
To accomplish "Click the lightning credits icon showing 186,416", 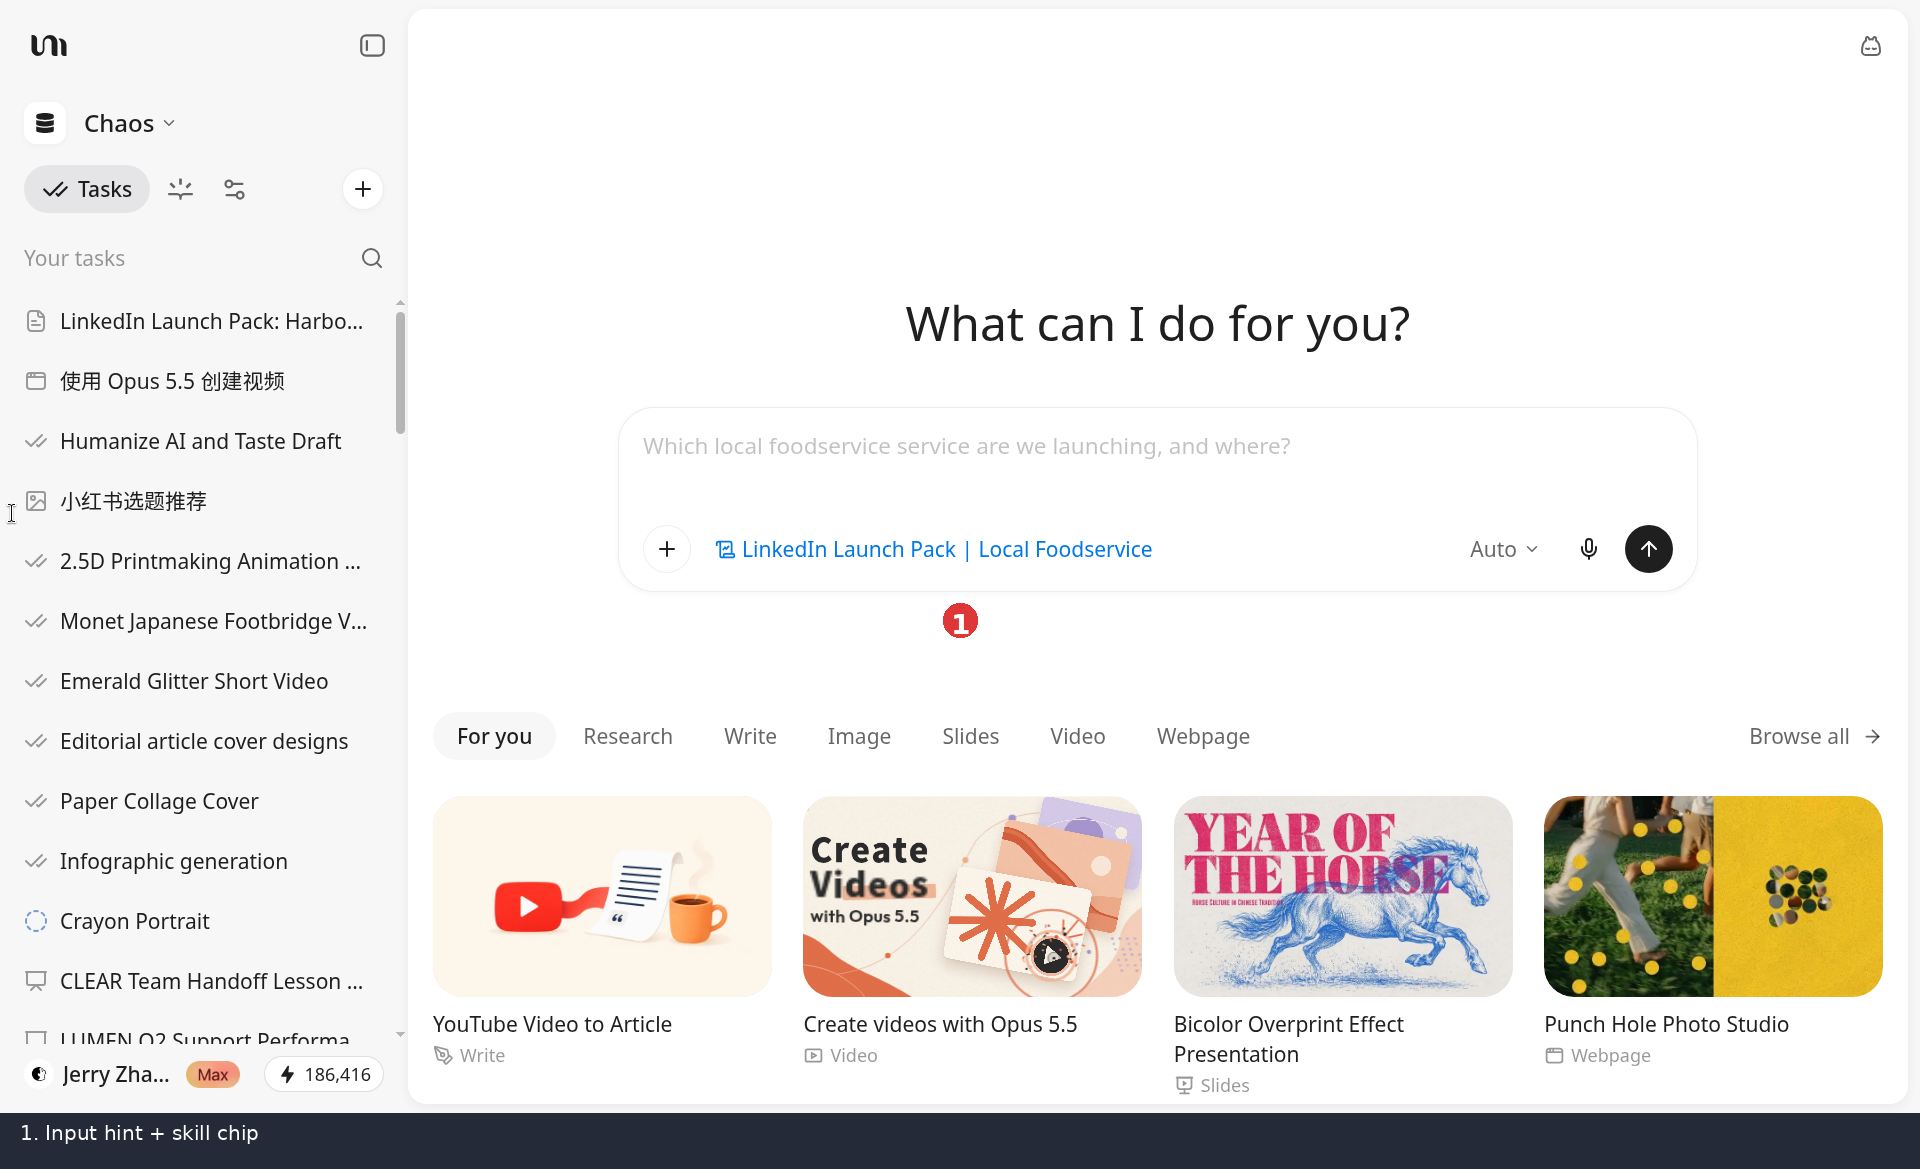I will [x=287, y=1075].
